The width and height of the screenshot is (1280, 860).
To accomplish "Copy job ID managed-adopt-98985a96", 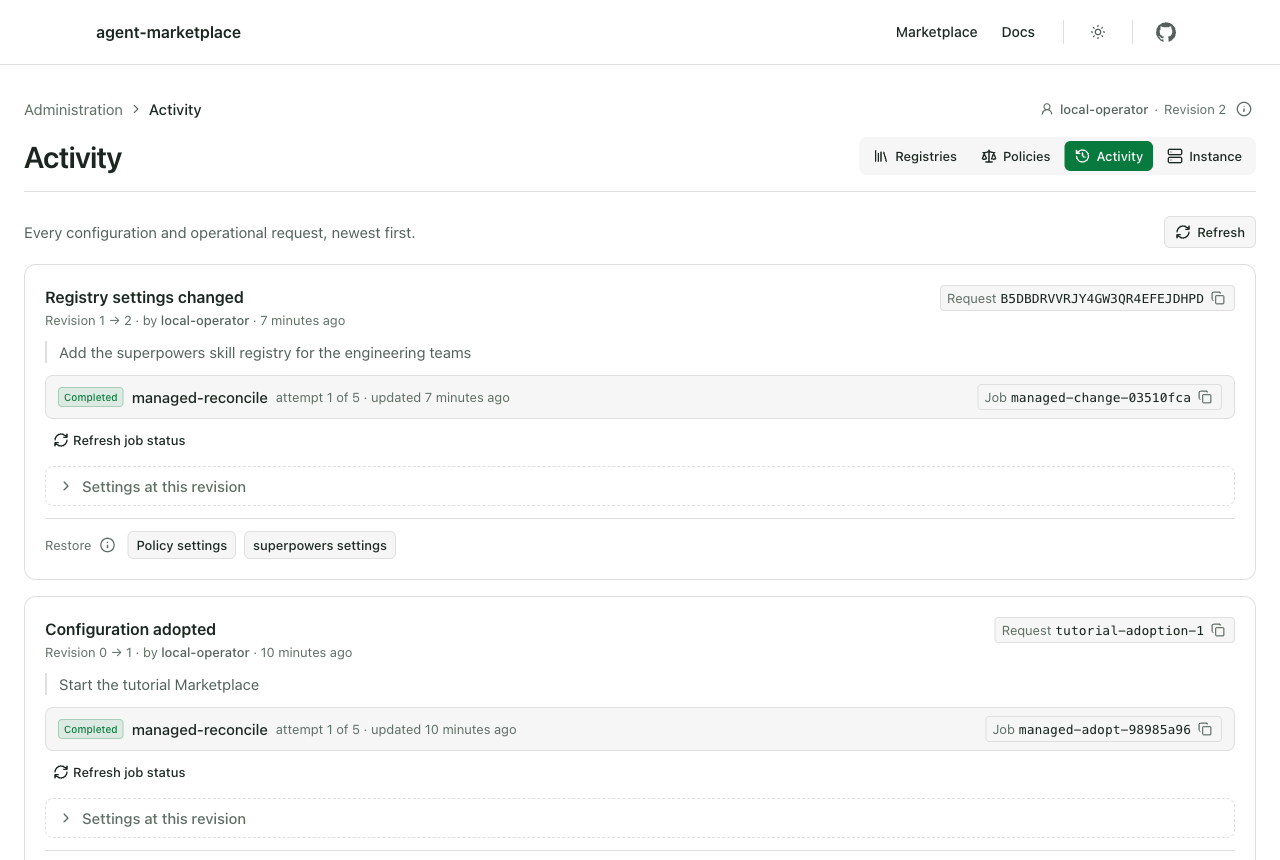I will 1205,729.
